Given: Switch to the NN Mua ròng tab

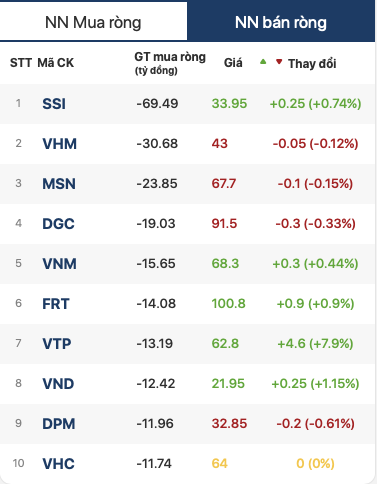Looking at the screenshot, I should coord(93,22).
